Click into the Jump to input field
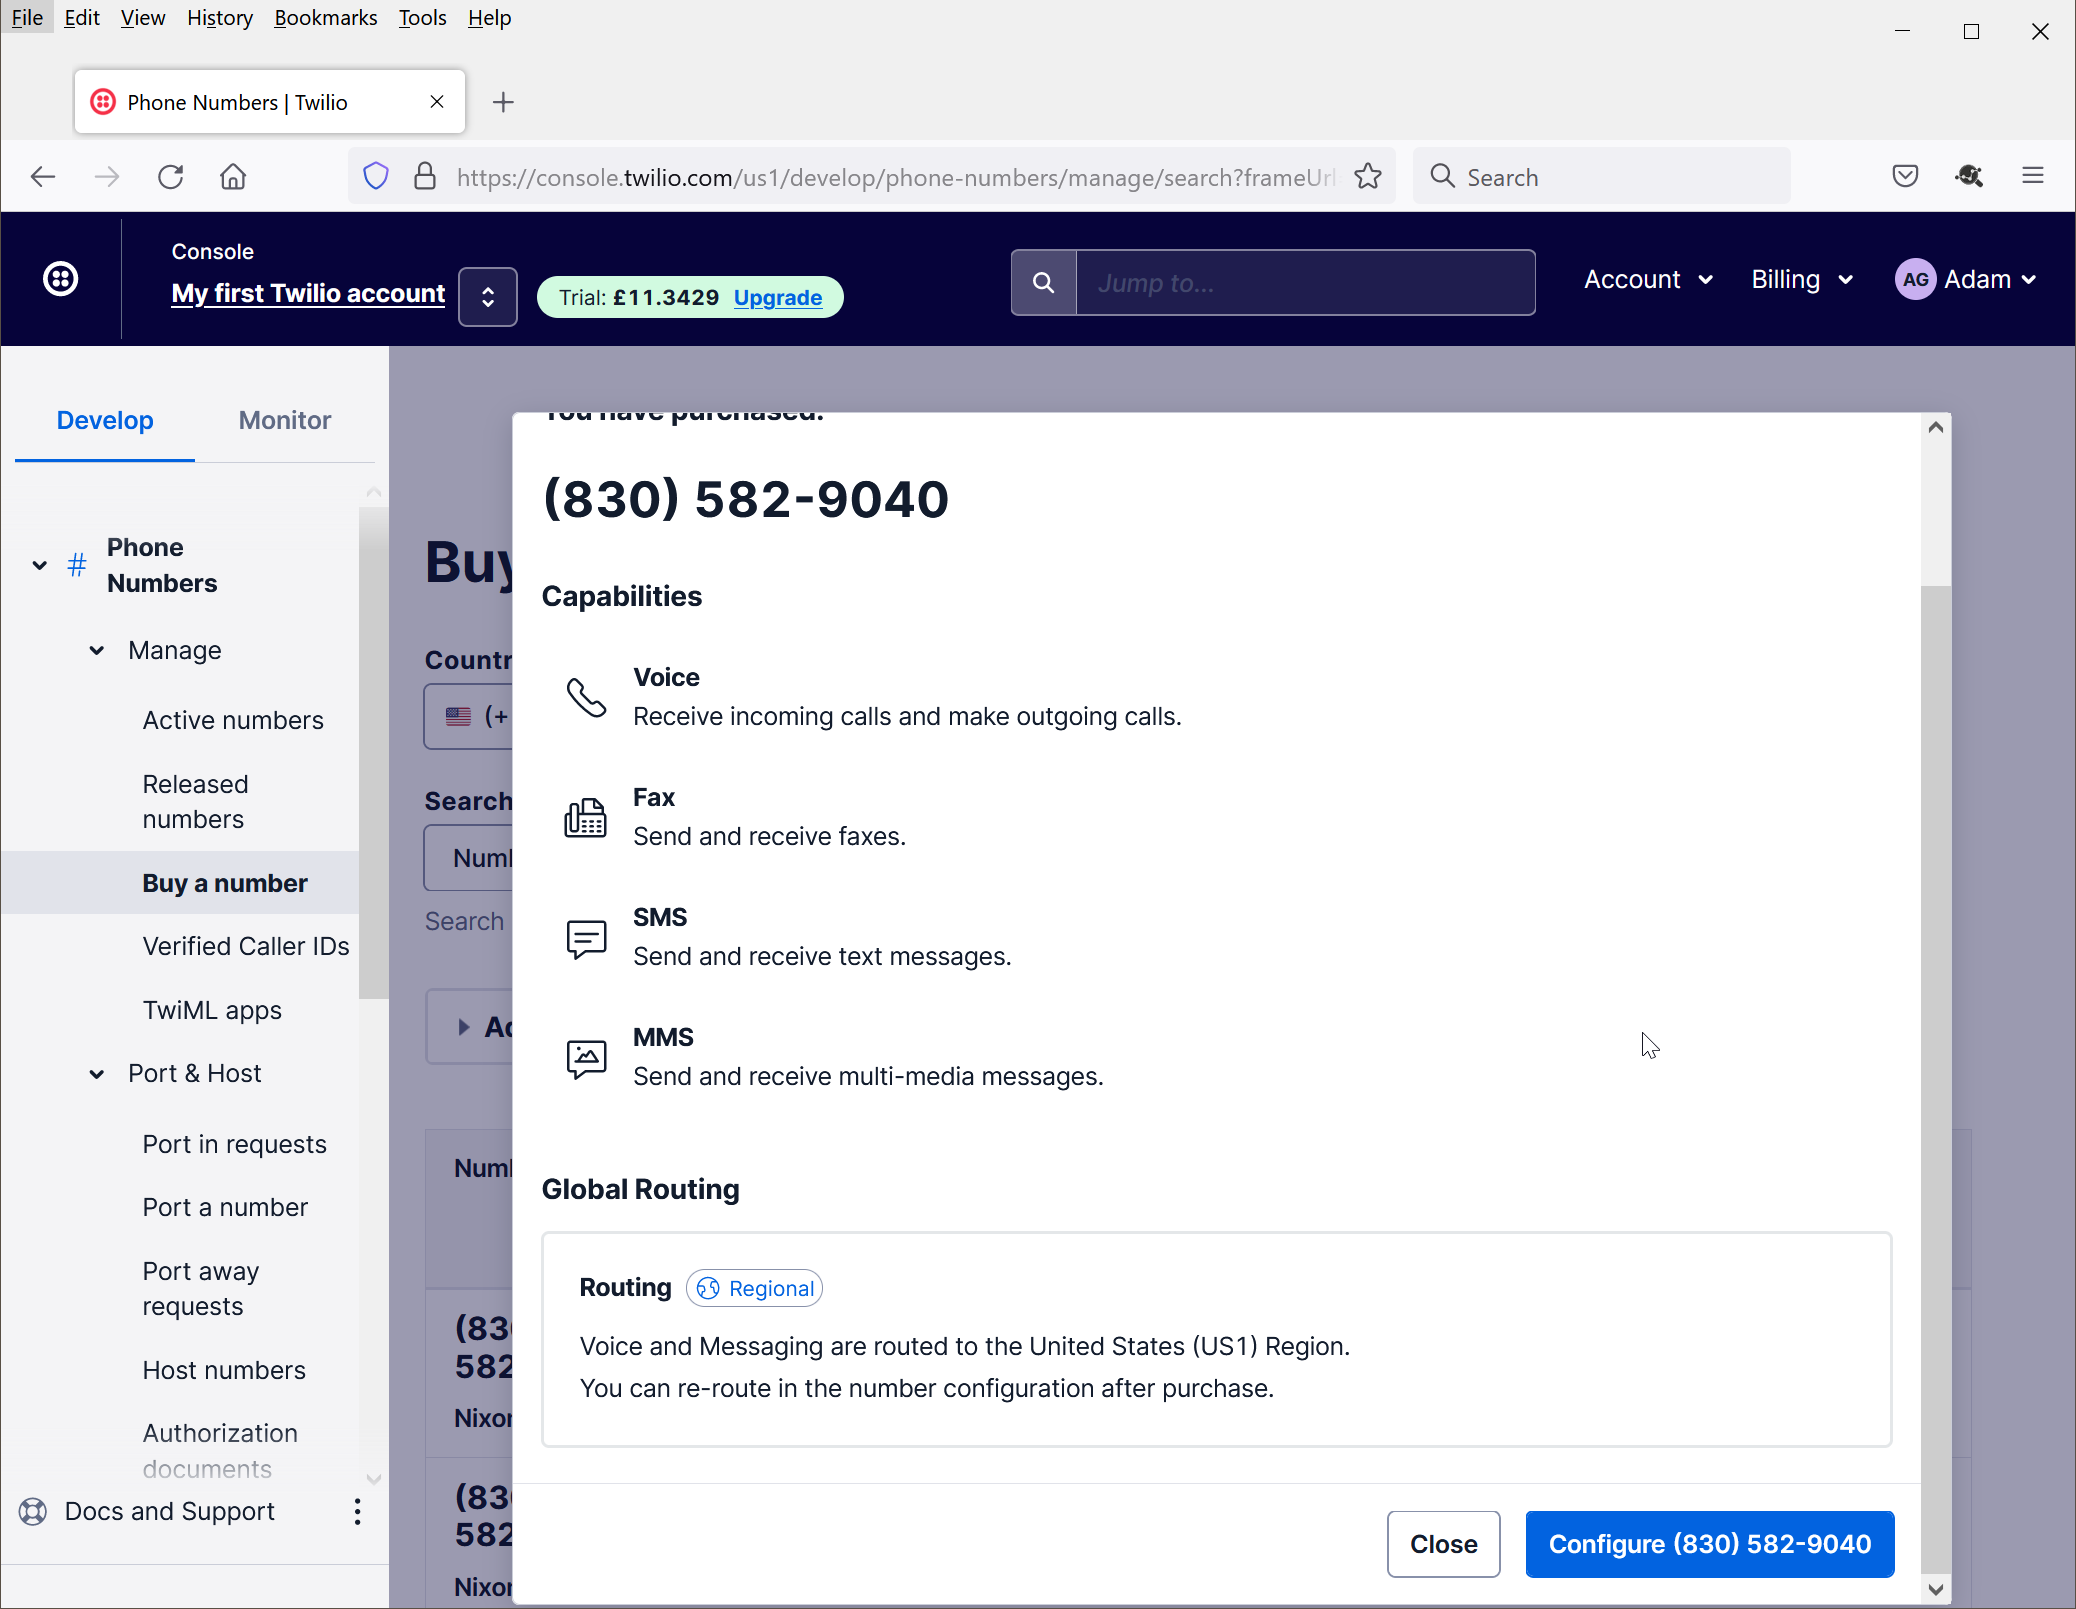Viewport: 2076px width, 1609px height. 1304,283
